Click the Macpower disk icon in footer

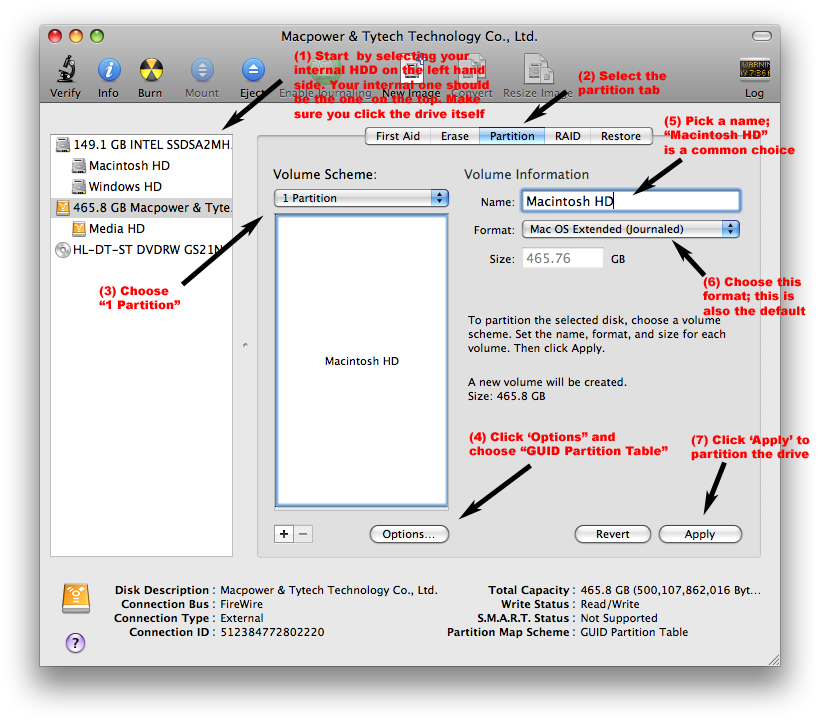76,599
